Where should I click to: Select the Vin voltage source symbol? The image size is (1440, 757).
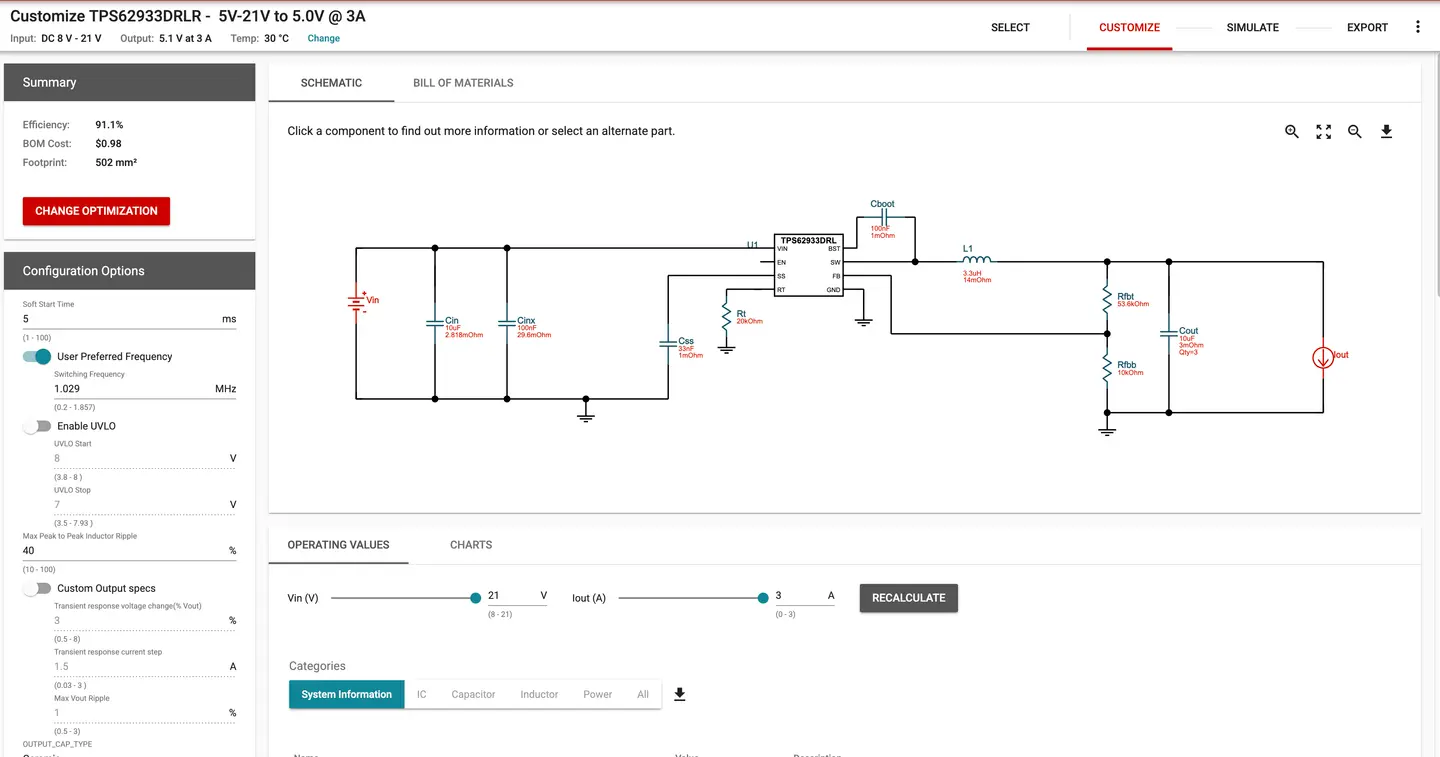(357, 302)
